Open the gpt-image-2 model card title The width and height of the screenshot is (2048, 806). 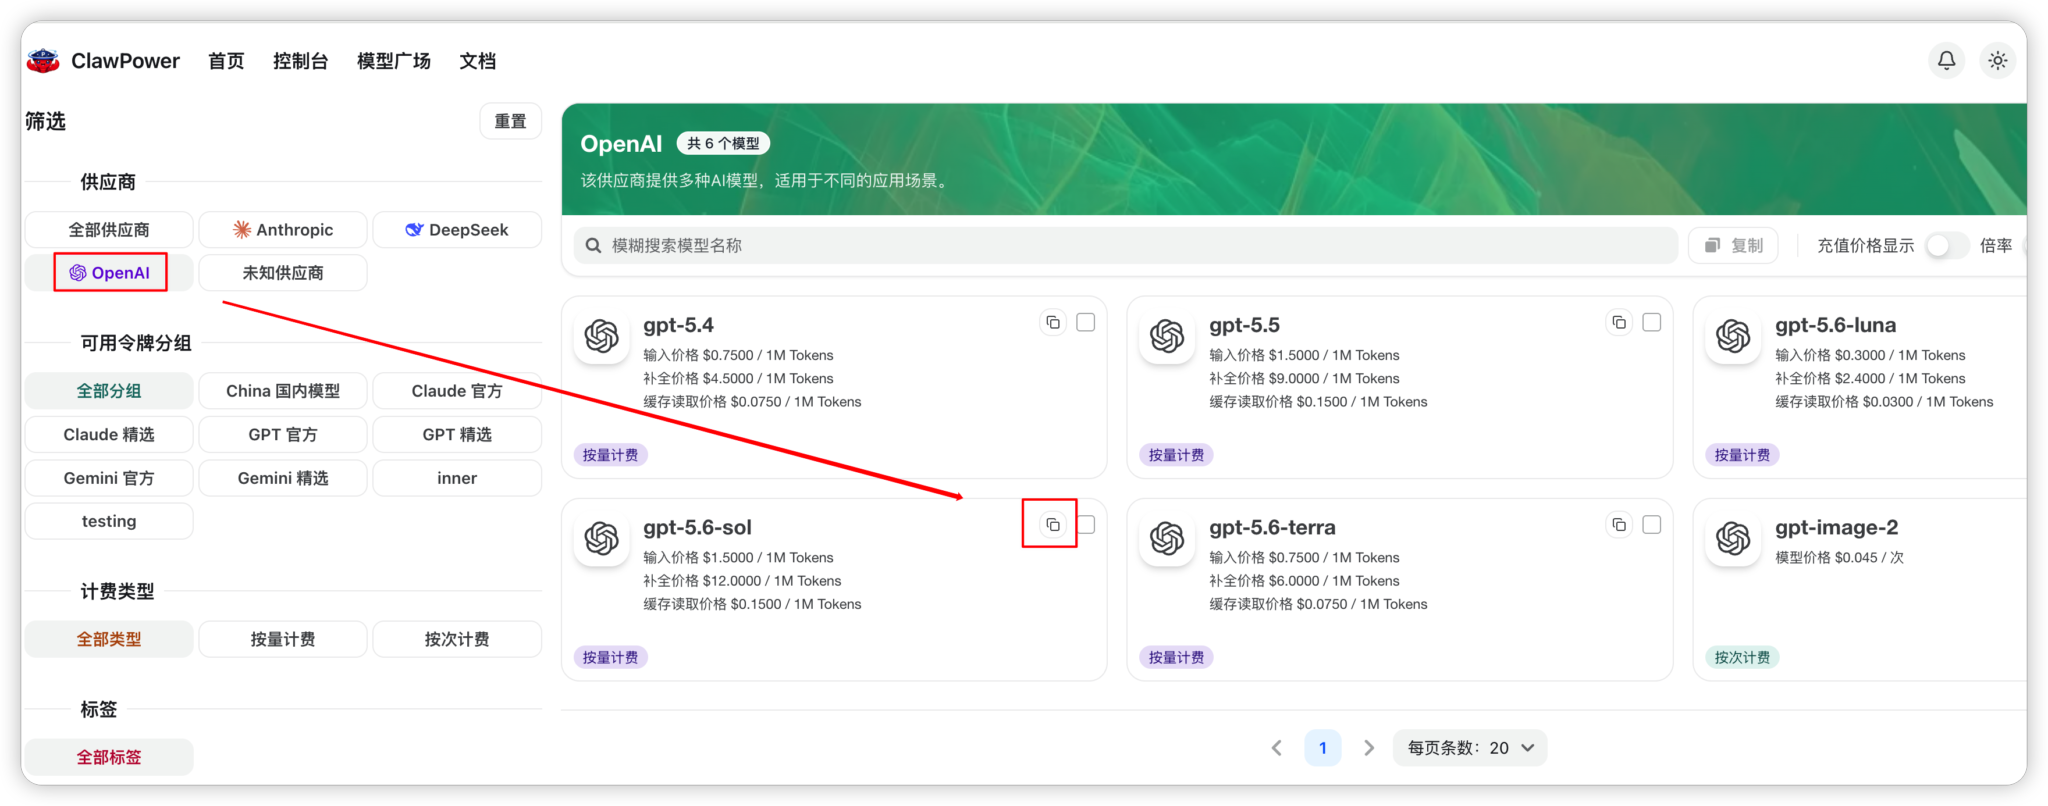tap(1836, 527)
